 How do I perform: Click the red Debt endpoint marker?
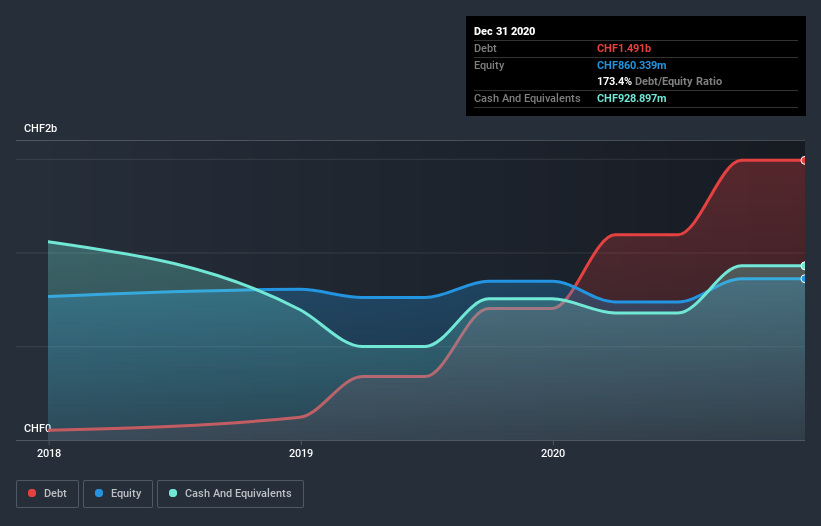click(x=804, y=161)
